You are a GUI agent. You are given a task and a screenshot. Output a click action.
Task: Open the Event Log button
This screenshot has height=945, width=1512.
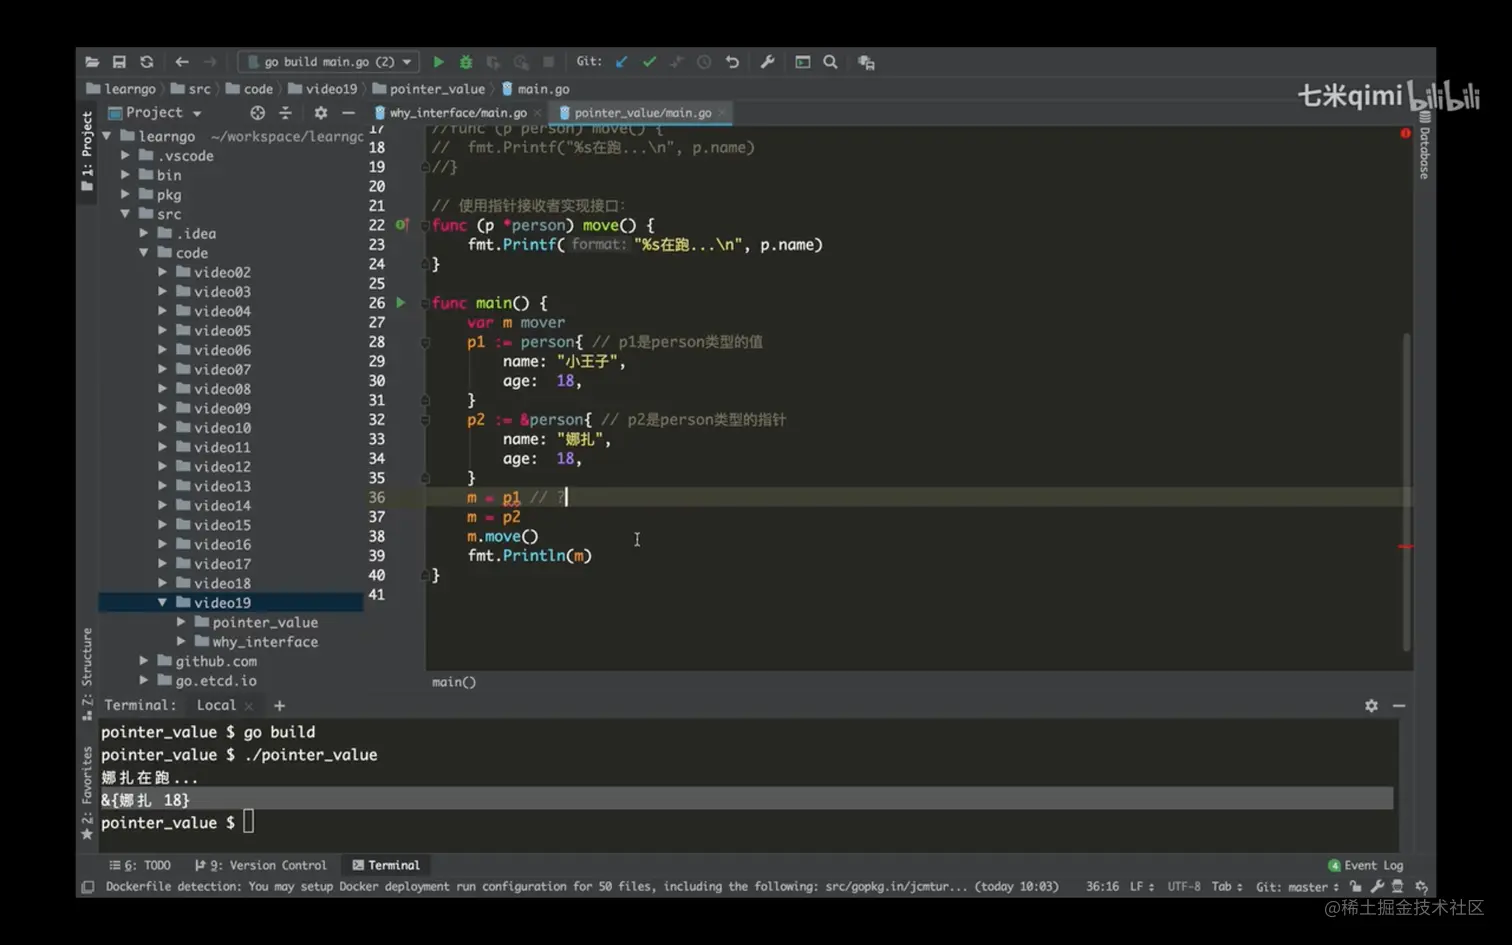pos(1366,865)
